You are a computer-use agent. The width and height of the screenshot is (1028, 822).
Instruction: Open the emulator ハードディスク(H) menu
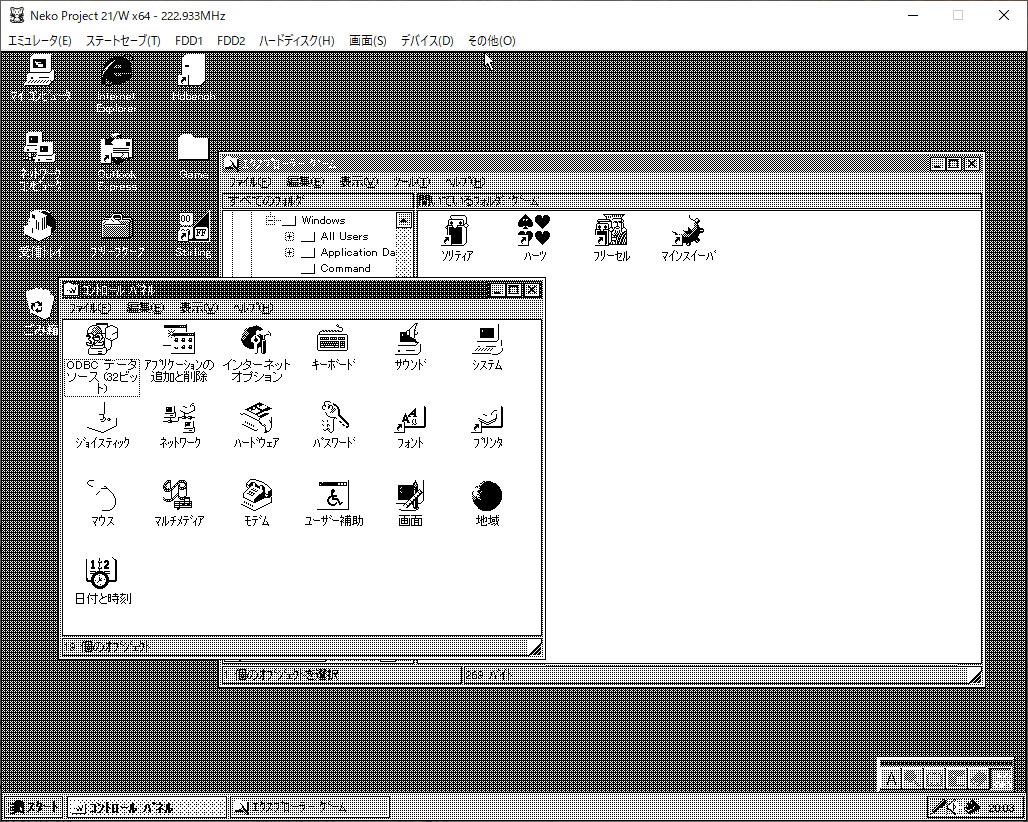click(x=296, y=41)
